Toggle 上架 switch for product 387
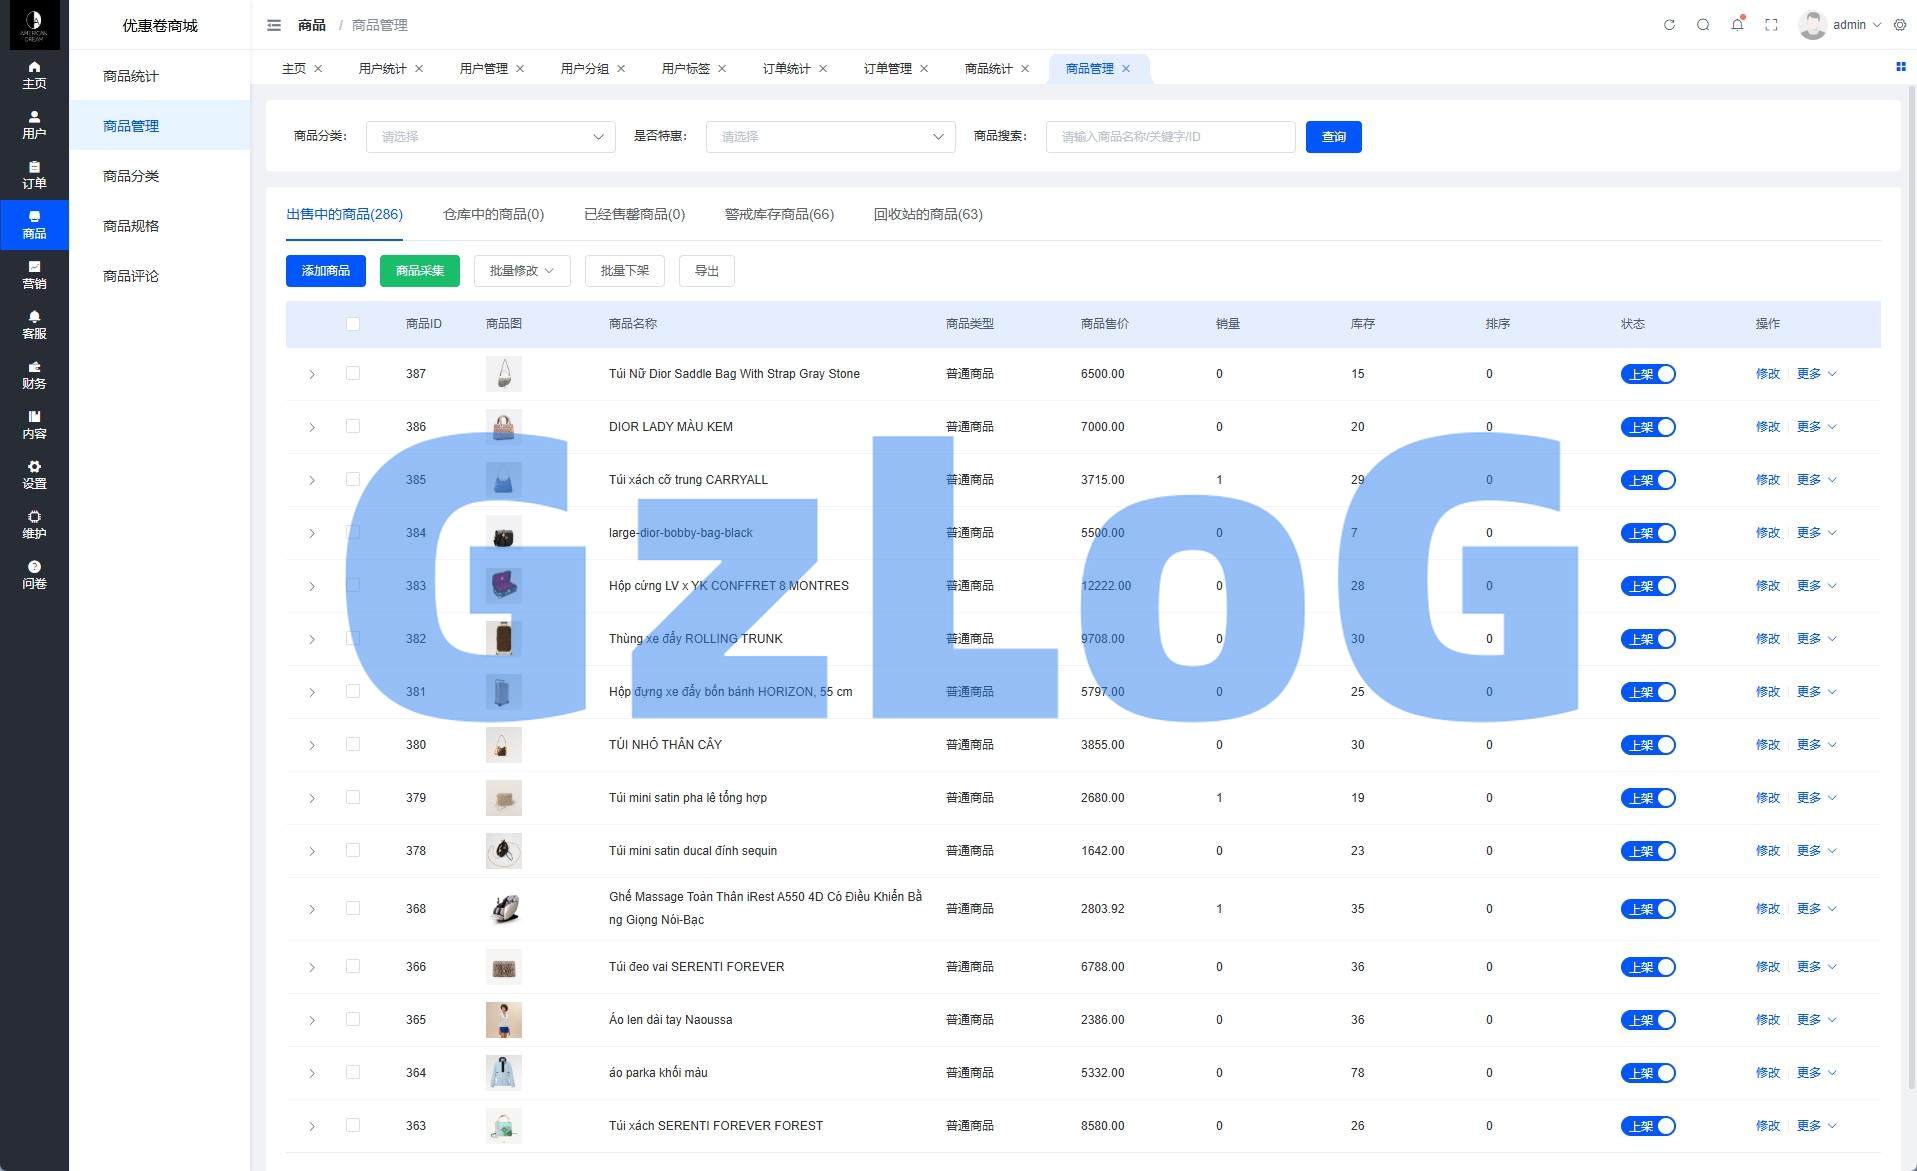 tap(1647, 374)
